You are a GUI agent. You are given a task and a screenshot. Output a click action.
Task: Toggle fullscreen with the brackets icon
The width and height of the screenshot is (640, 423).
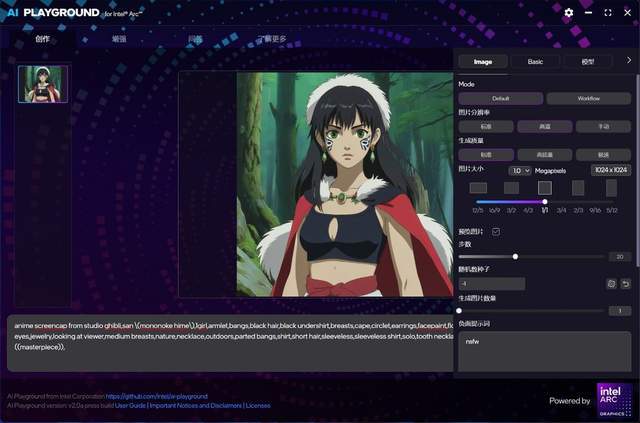point(608,13)
